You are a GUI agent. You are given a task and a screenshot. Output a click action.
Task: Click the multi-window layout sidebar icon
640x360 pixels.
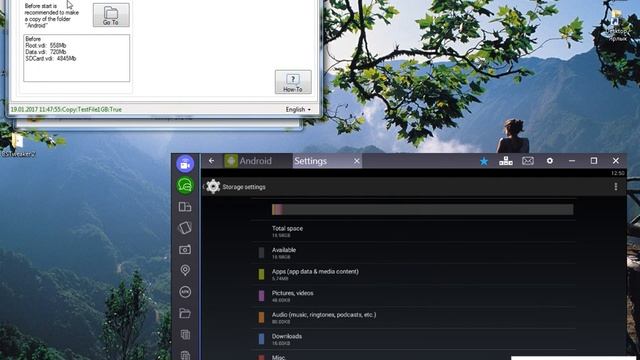coord(185,207)
